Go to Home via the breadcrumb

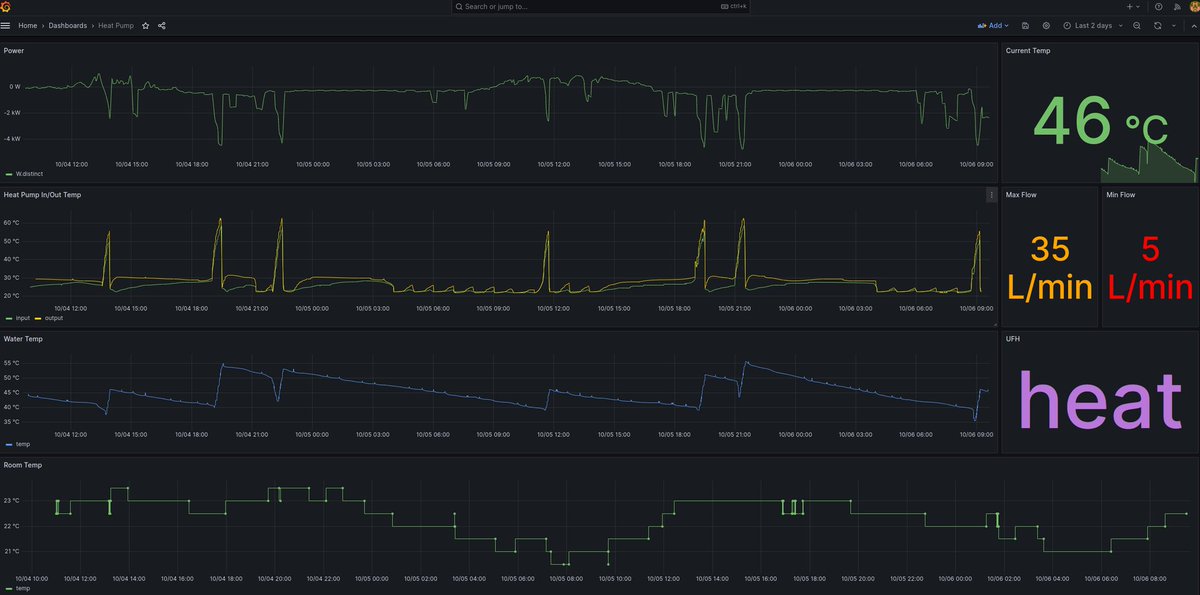pos(28,26)
